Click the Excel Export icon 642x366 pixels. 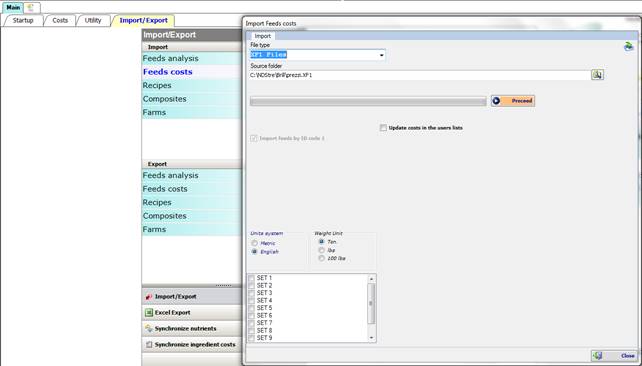coord(149,312)
